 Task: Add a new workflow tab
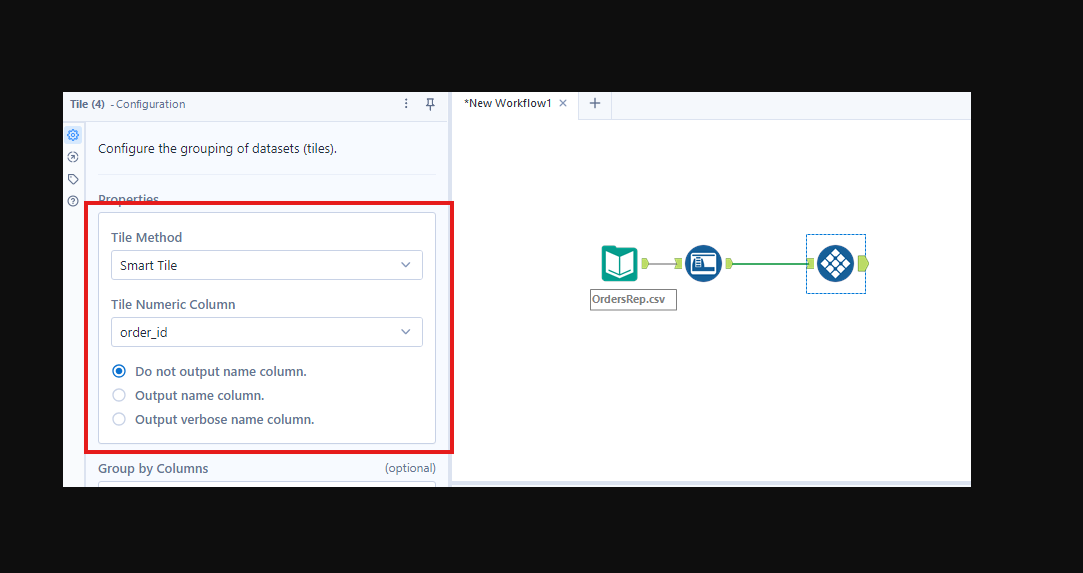click(594, 104)
